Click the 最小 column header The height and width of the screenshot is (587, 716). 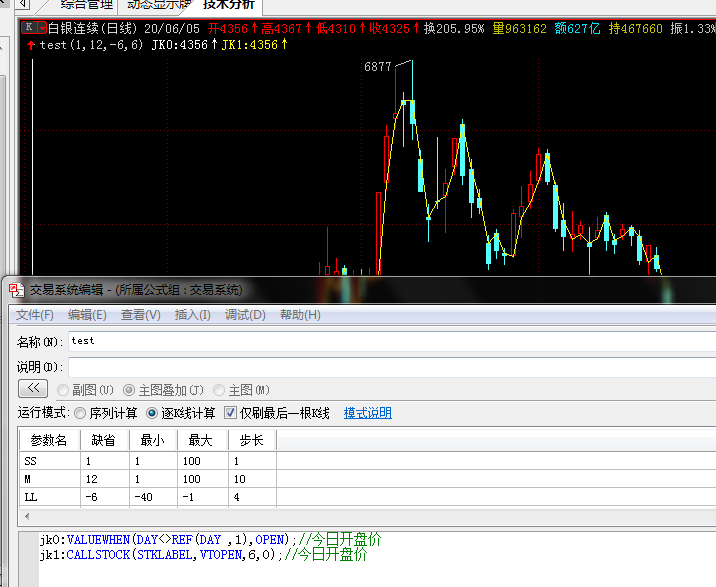(x=153, y=440)
